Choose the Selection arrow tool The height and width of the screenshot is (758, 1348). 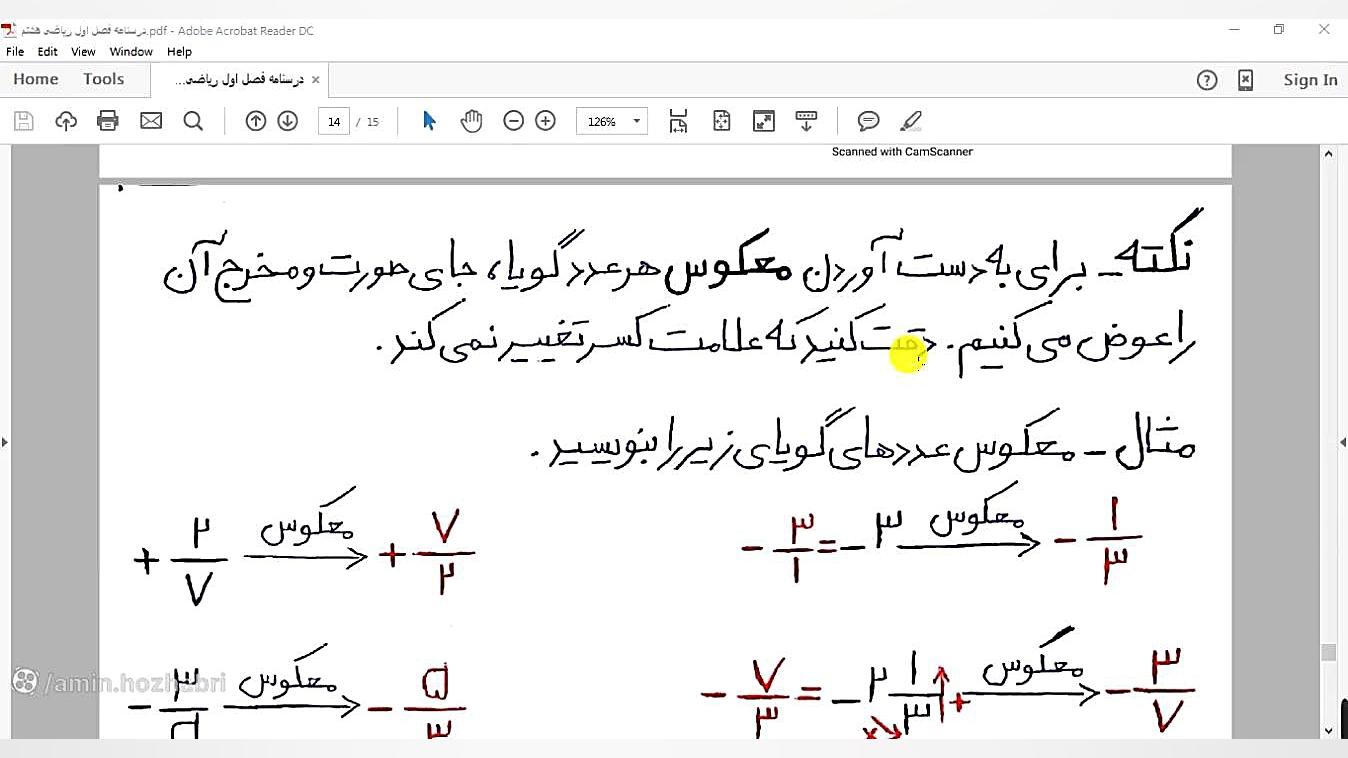[430, 121]
